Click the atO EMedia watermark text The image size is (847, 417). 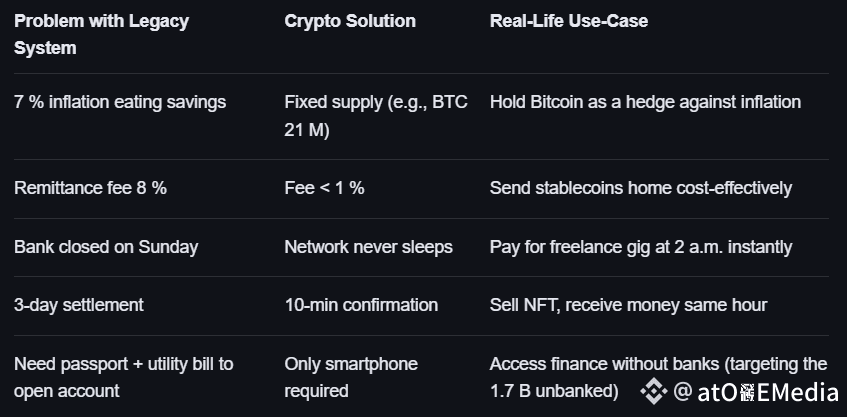point(756,391)
